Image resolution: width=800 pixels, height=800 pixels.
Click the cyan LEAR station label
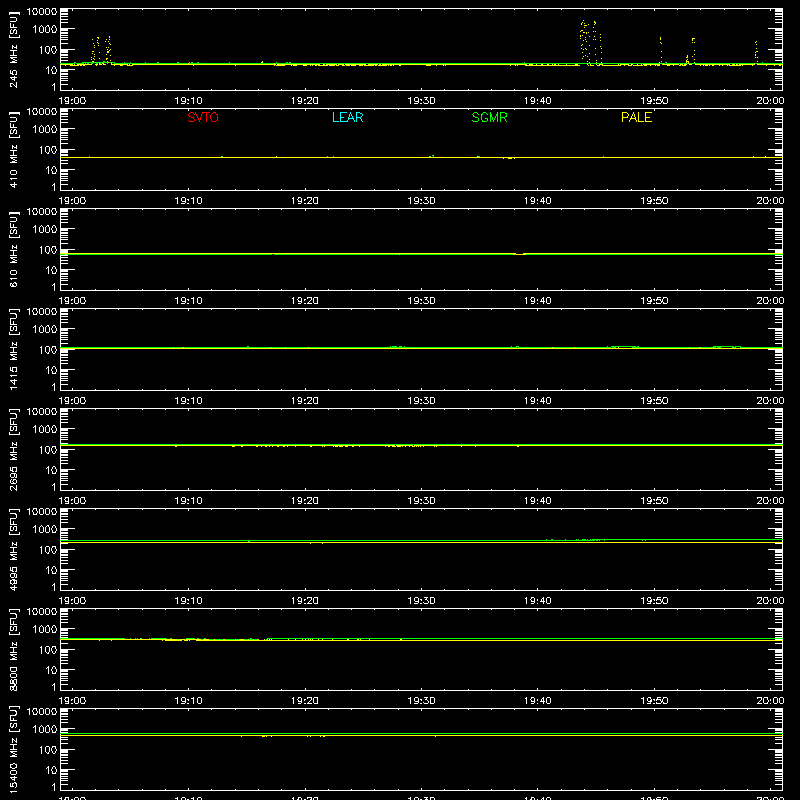347,117
